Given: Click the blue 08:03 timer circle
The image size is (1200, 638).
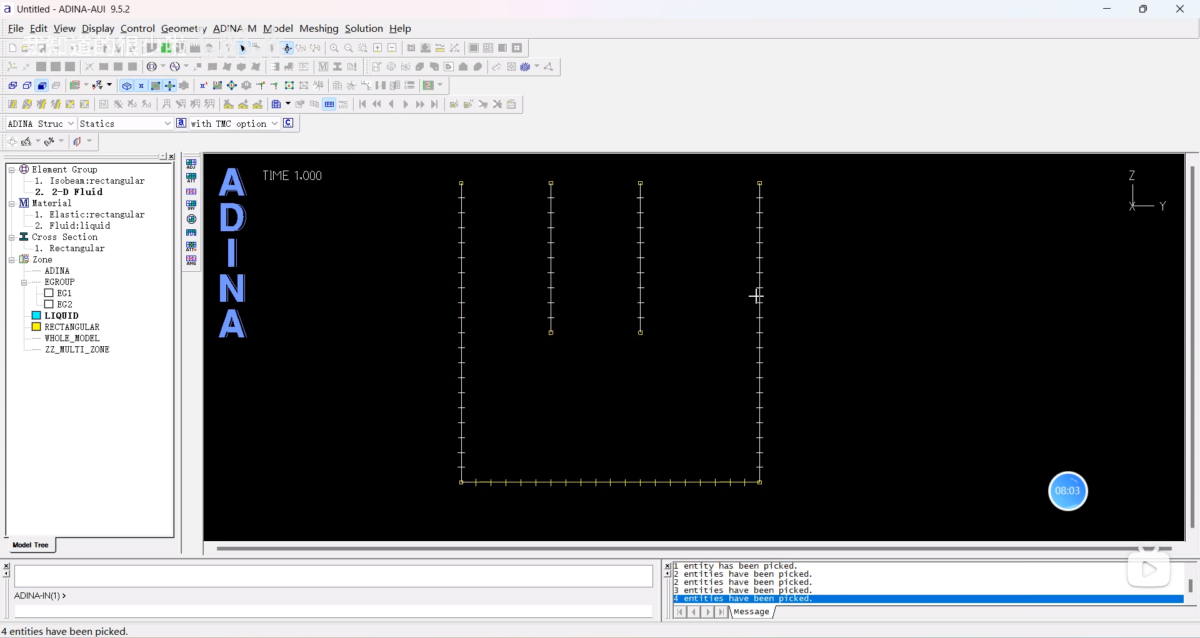Looking at the screenshot, I should pos(1068,491).
